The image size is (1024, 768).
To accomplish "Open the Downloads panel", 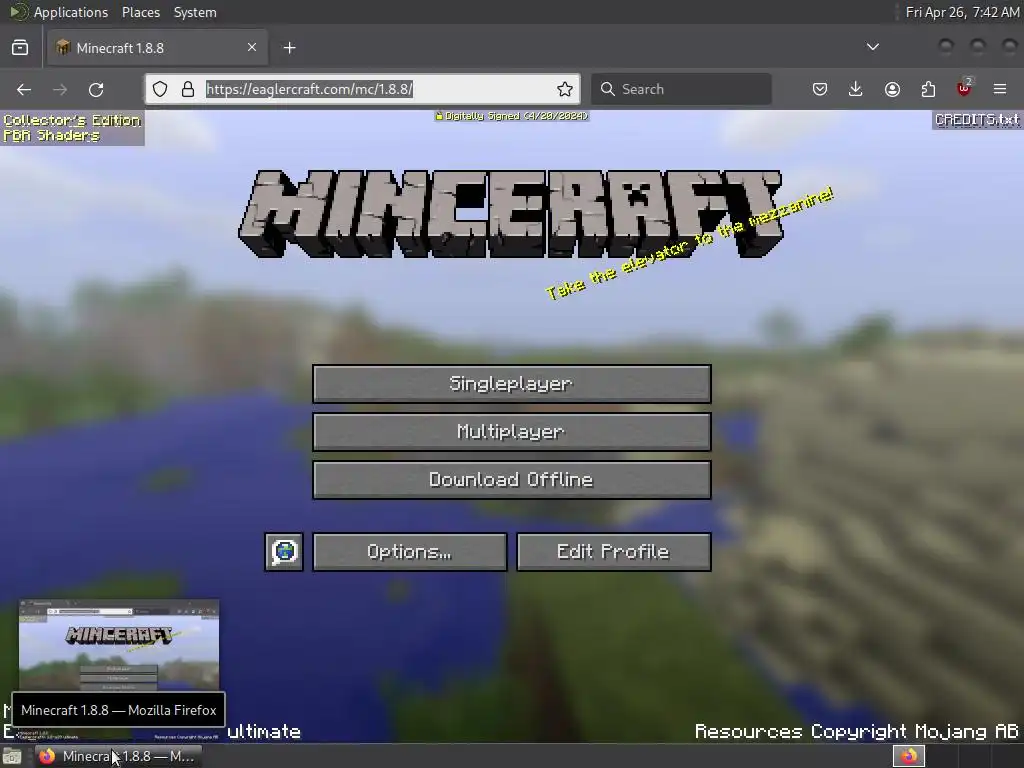I will click(856, 89).
